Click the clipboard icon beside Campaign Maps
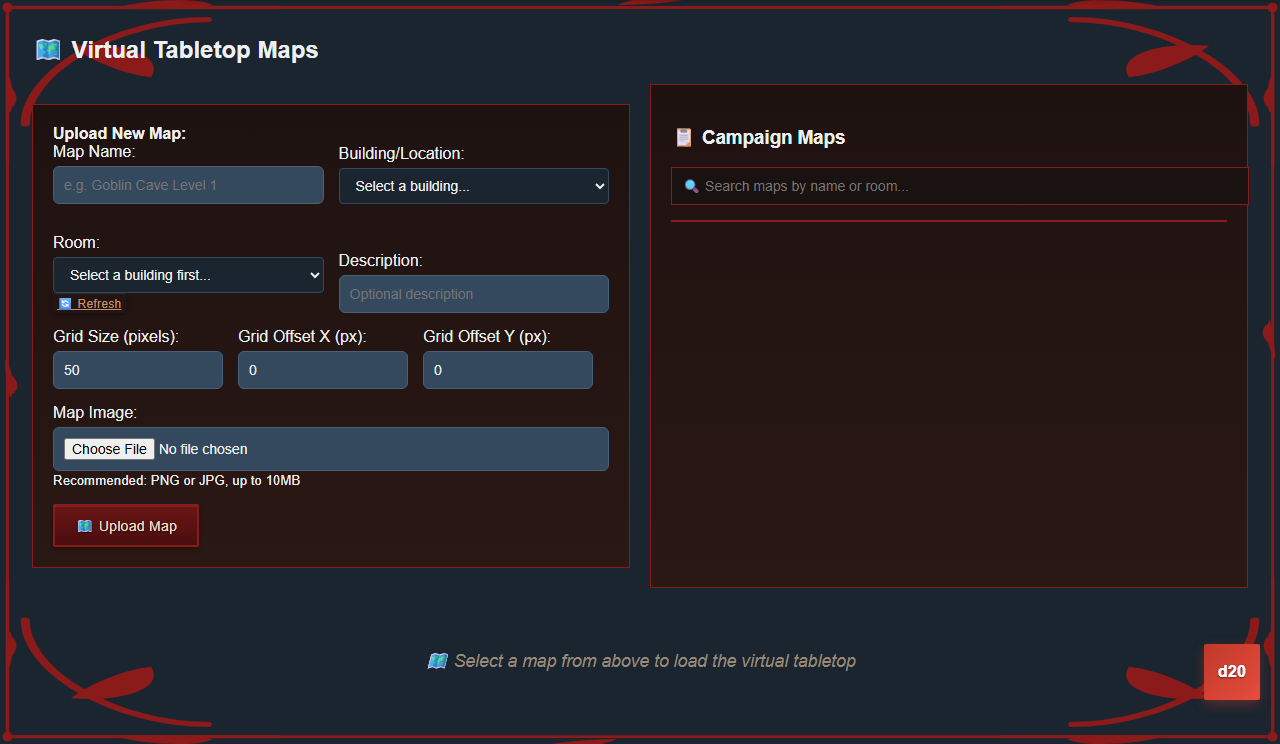The image size is (1280, 744). pos(683,137)
